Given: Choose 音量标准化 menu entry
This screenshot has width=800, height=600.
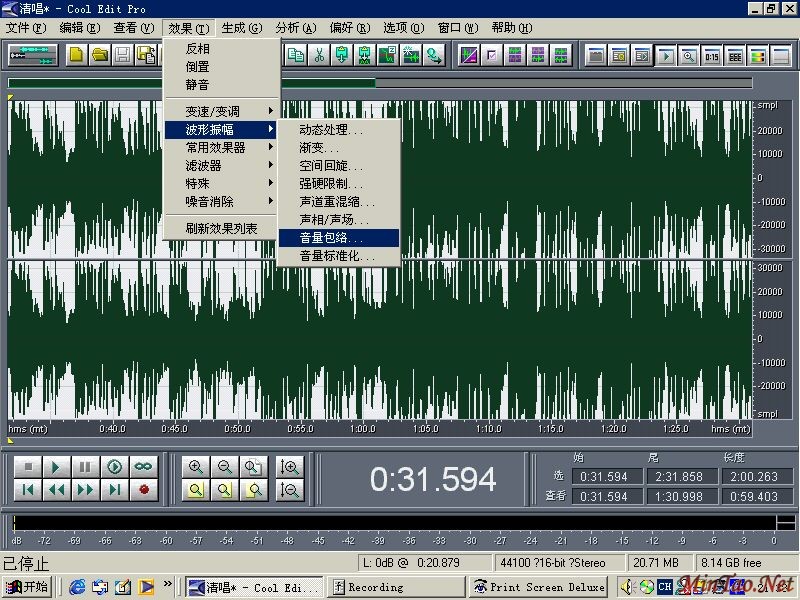Looking at the screenshot, I should 338,256.
